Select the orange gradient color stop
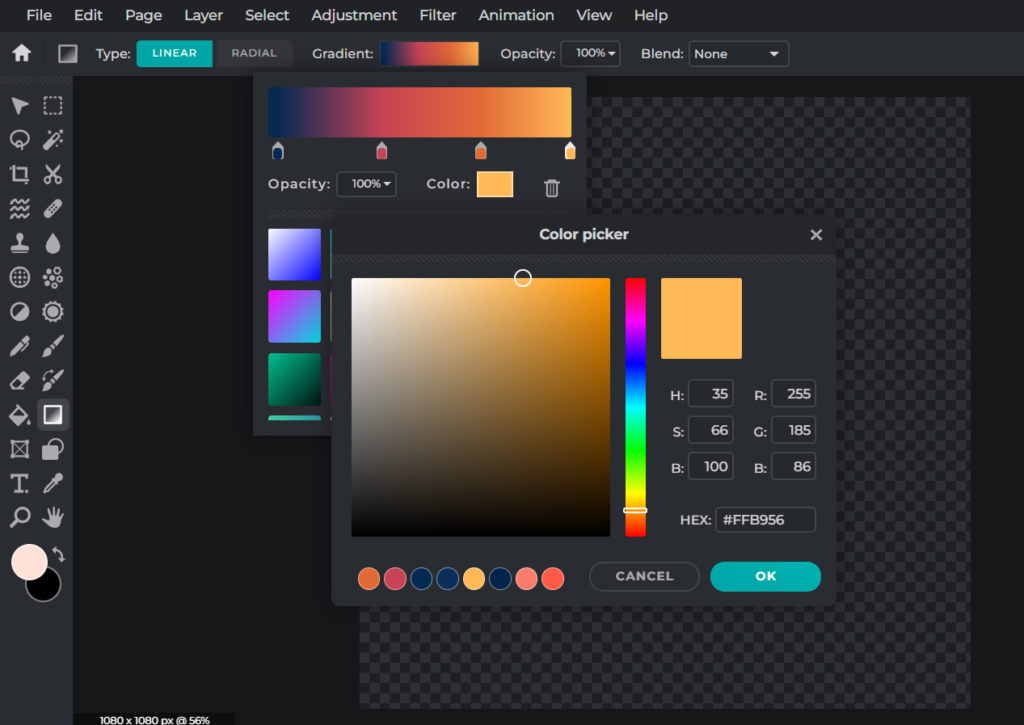Screen dimensions: 1024x725 pos(481,149)
